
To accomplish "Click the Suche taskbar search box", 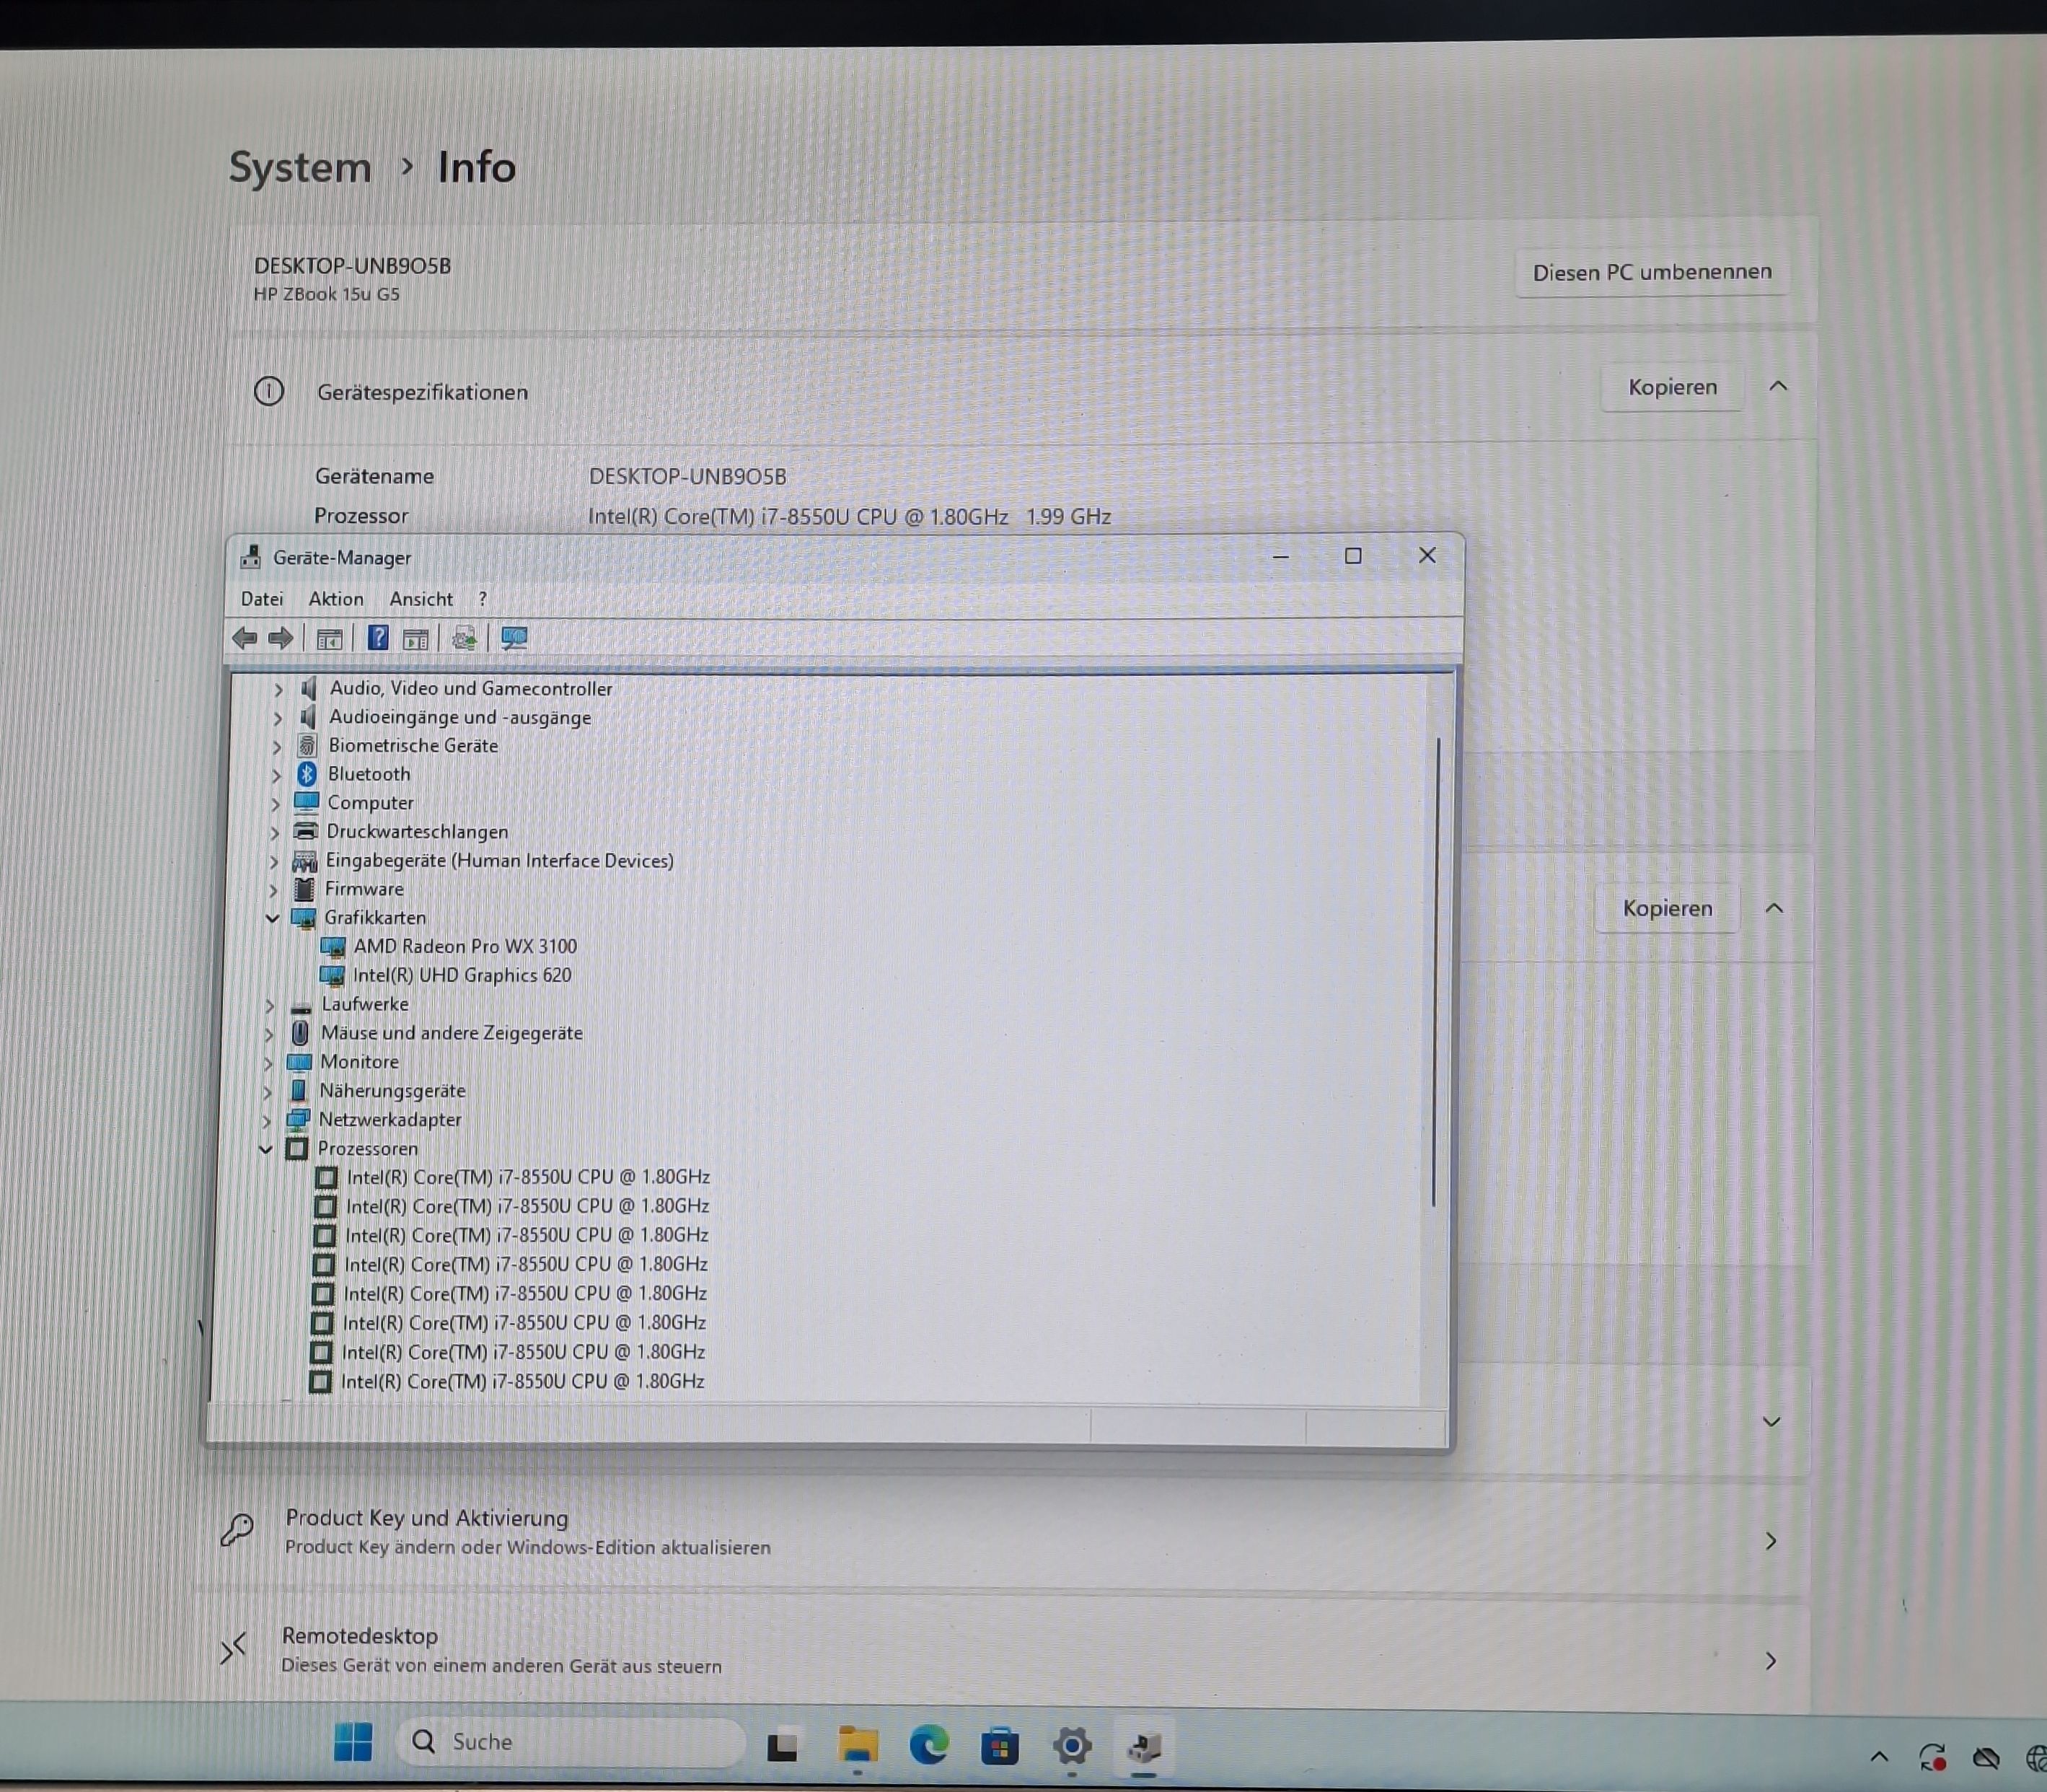I will point(571,1743).
